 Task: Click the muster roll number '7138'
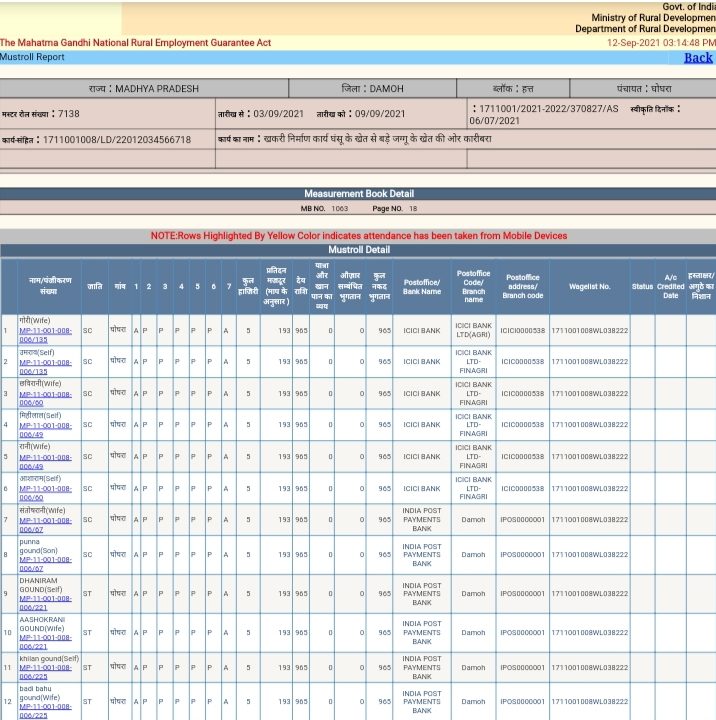(x=68, y=113)
